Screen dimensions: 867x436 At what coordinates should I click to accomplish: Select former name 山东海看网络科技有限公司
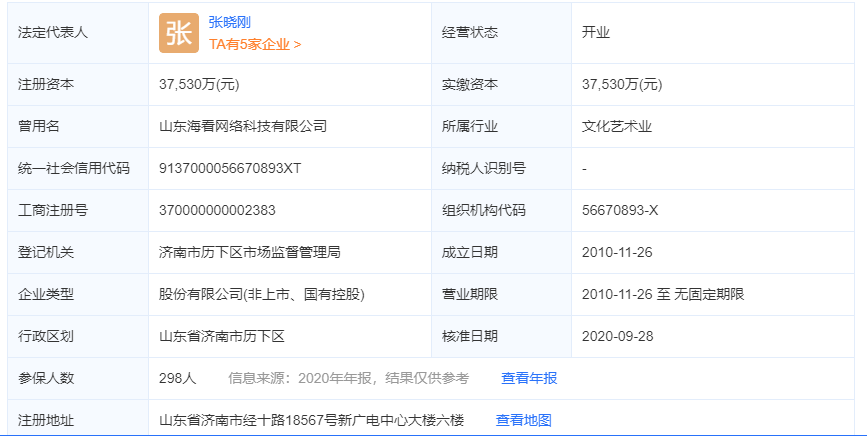click(243, 126)
